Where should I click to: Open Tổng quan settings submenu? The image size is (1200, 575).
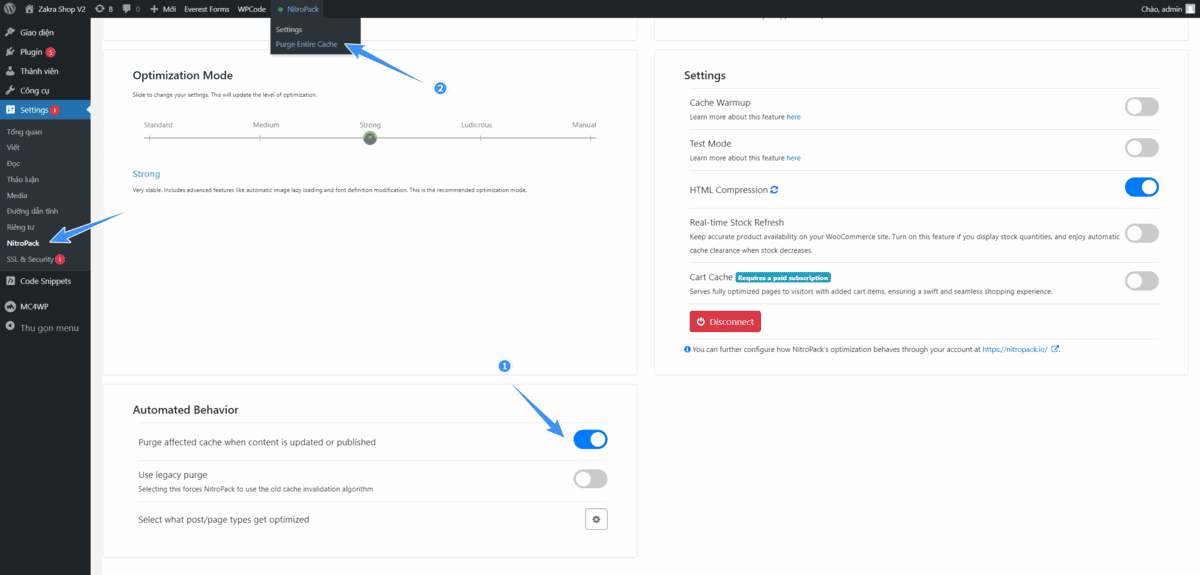(x=24, y=132)
